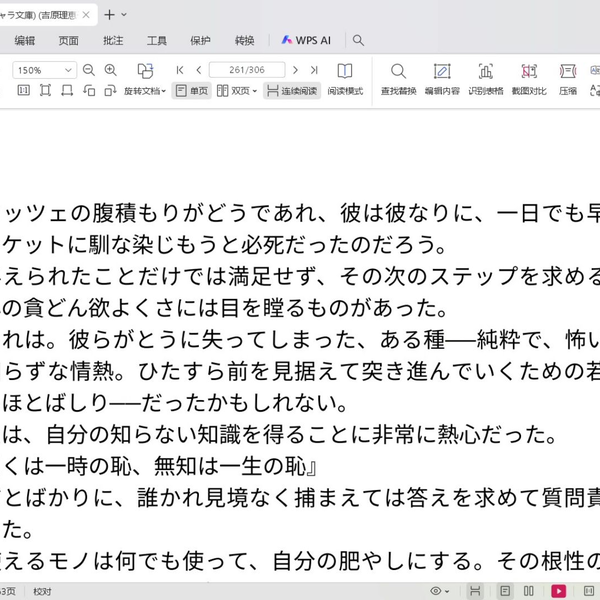Toggle 连续阅读 continuous reading
600x600 pixels.
click(292, 91)
